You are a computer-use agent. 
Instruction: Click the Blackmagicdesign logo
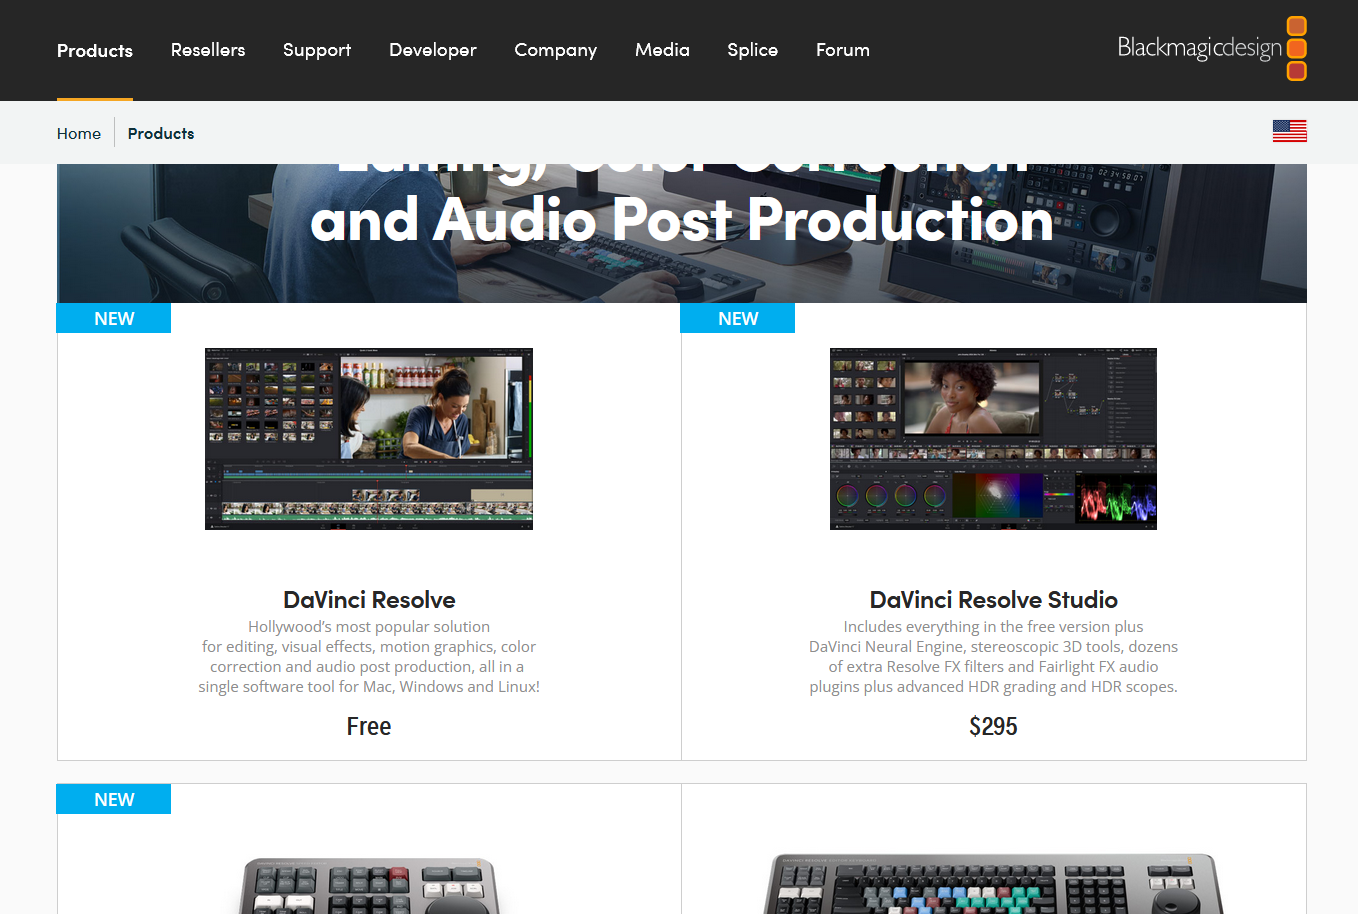1212,48
